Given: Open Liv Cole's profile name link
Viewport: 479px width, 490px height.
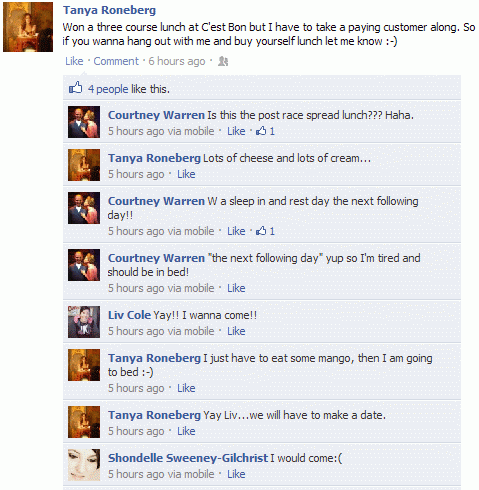Looking at the screenshot, I should [x=129, y=315].
